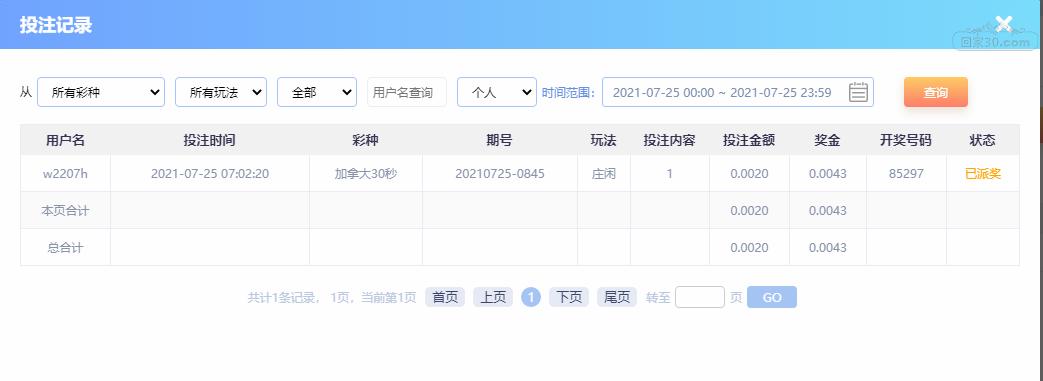The width and height of the screenshot is (1043, 381).
Task: Open the 所有彩种 dropdown
Action: click(101, 92)
